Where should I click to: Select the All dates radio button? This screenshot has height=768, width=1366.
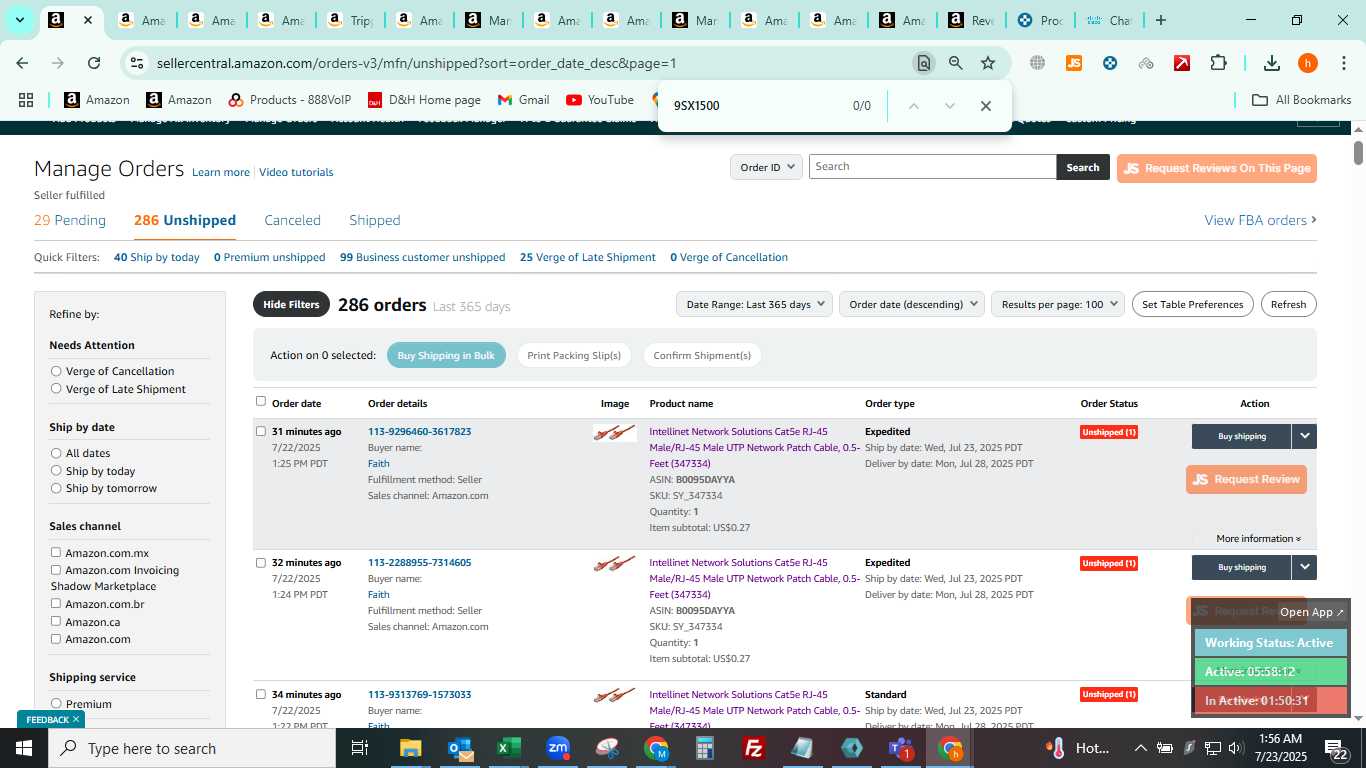pyautogui.click(x=56, y=453)
